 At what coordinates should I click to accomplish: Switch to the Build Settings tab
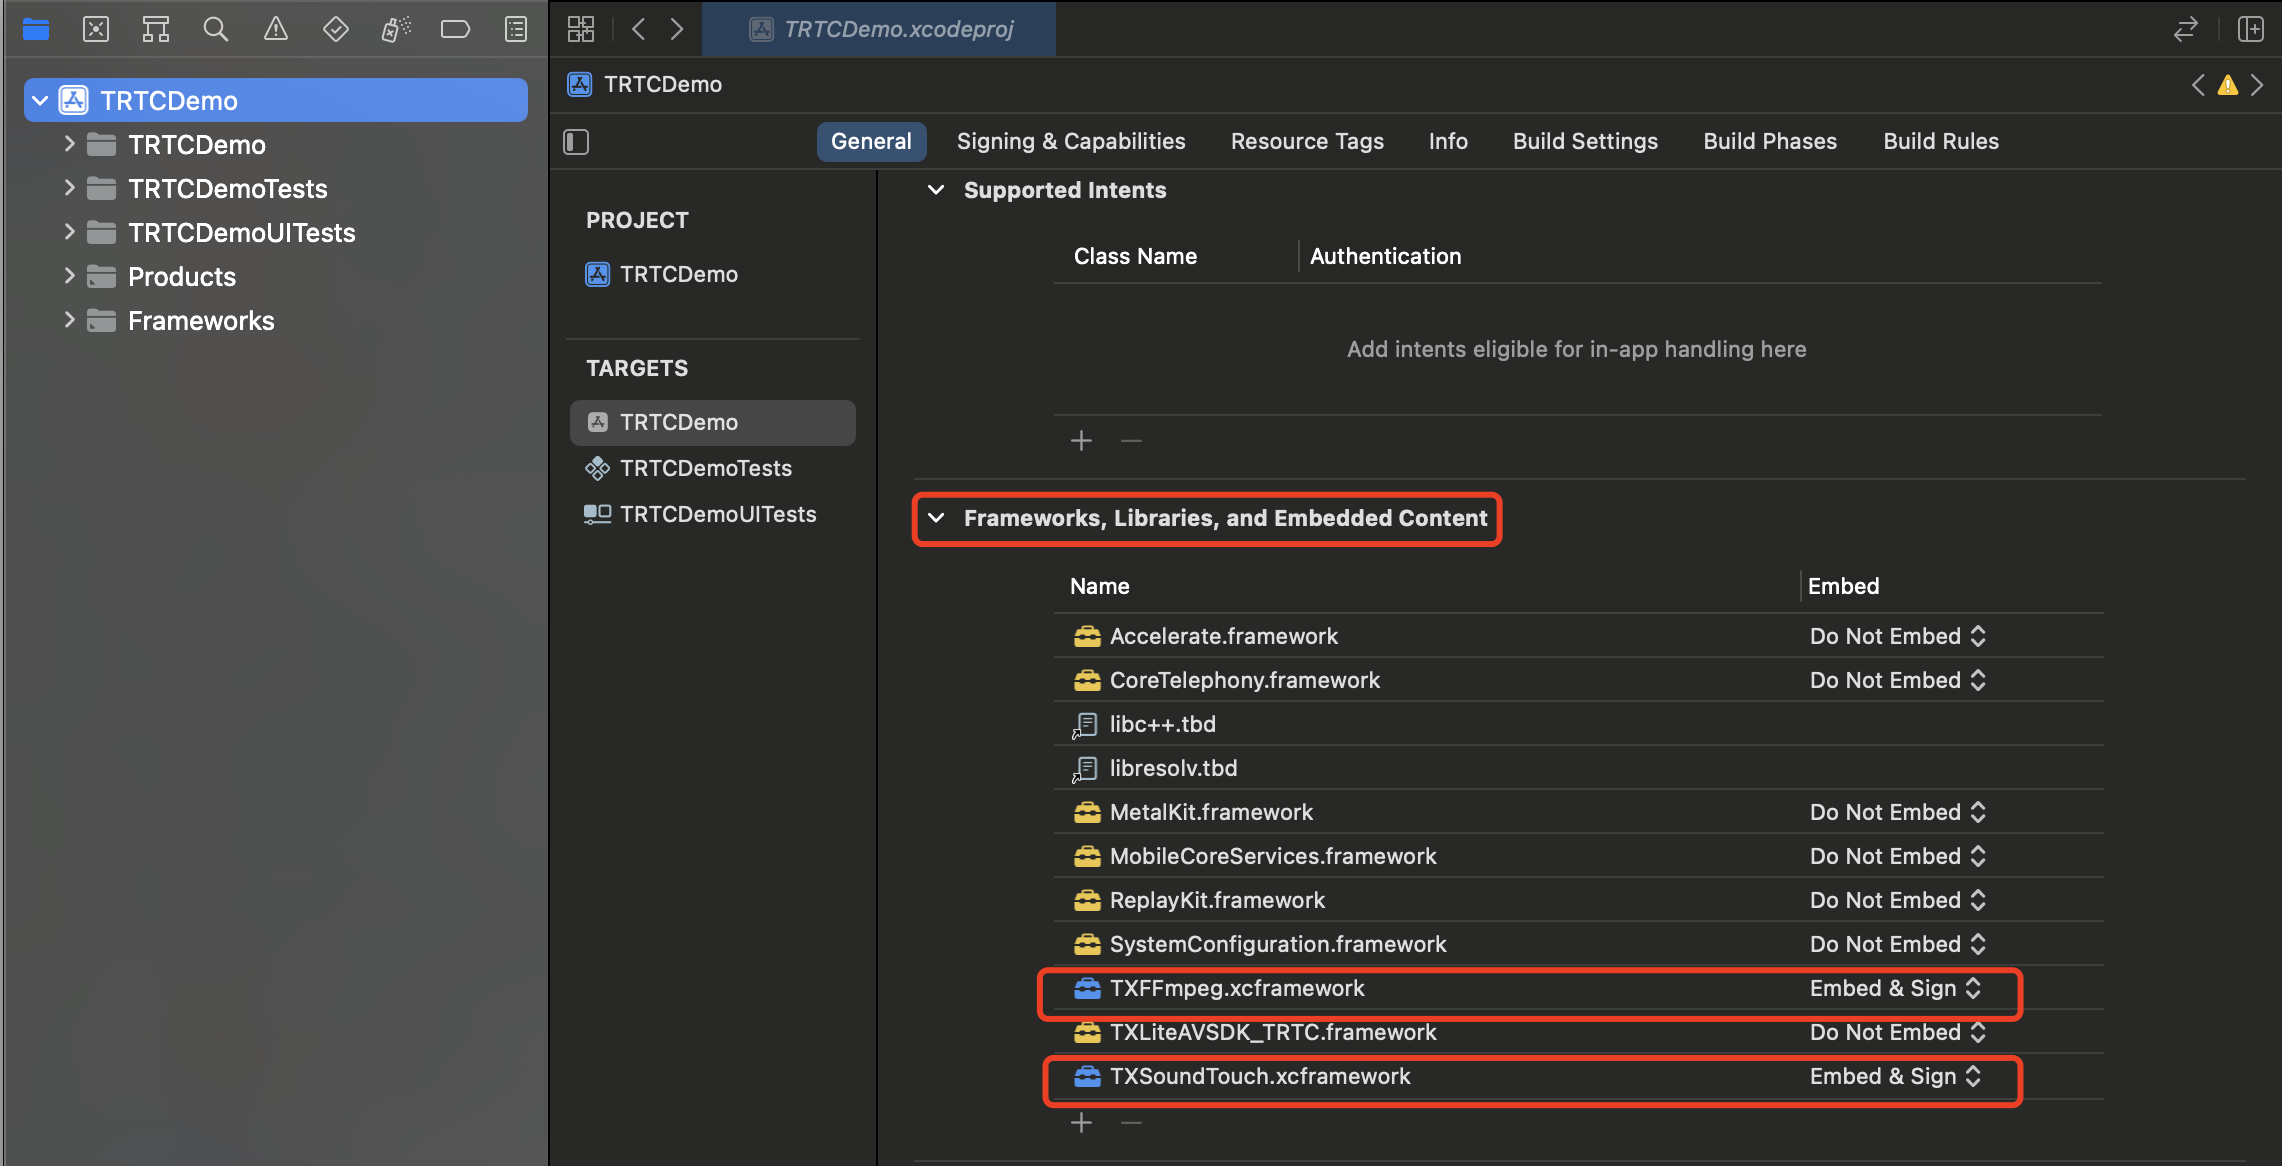pyautogui.click(x=1585, y=141)
